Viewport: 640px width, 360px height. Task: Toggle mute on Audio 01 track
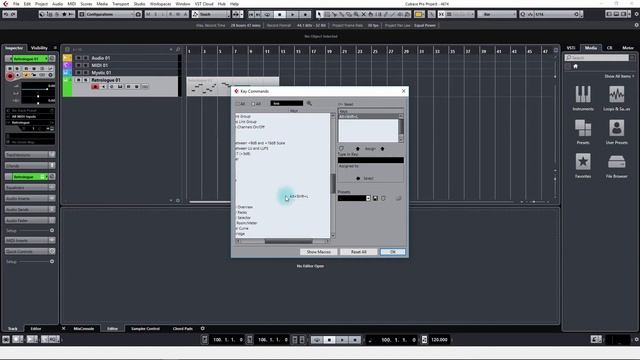tap(78, 58)
